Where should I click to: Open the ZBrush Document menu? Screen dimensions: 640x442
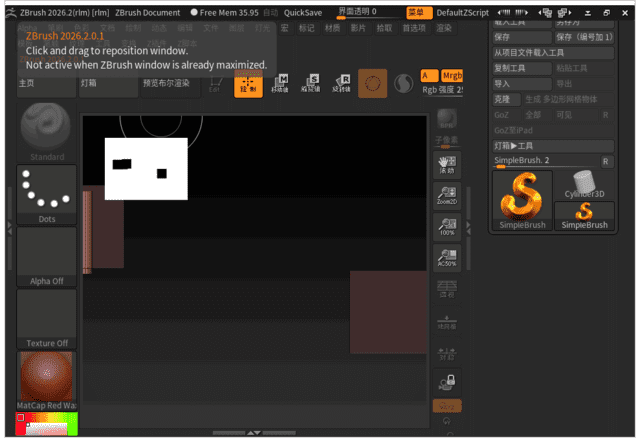point(147,12)
